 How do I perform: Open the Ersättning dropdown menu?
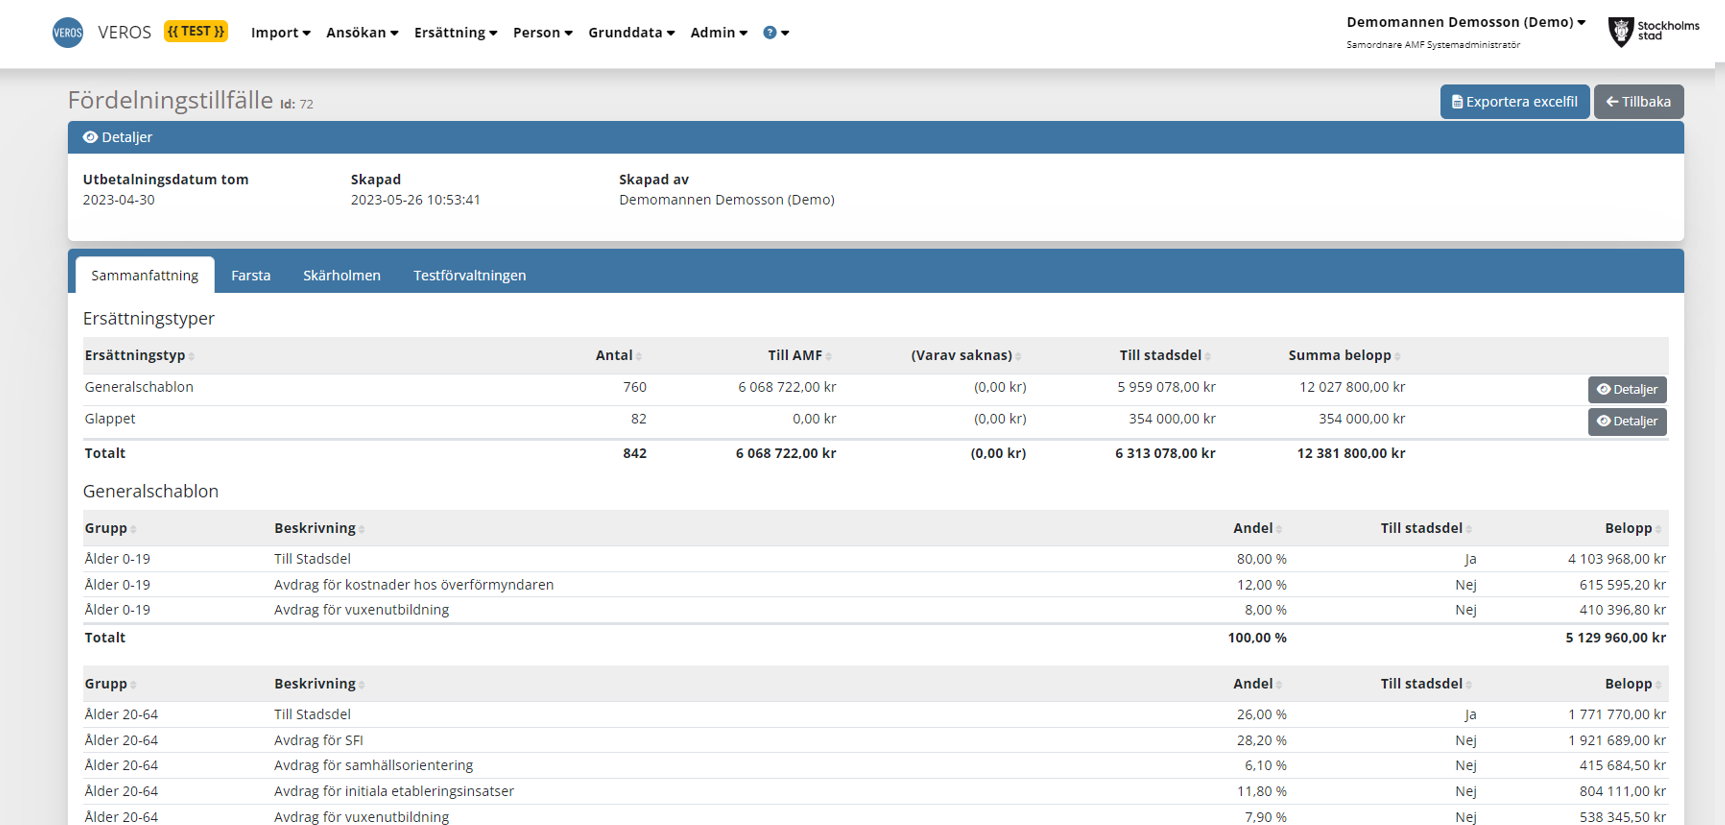point(455,33)
